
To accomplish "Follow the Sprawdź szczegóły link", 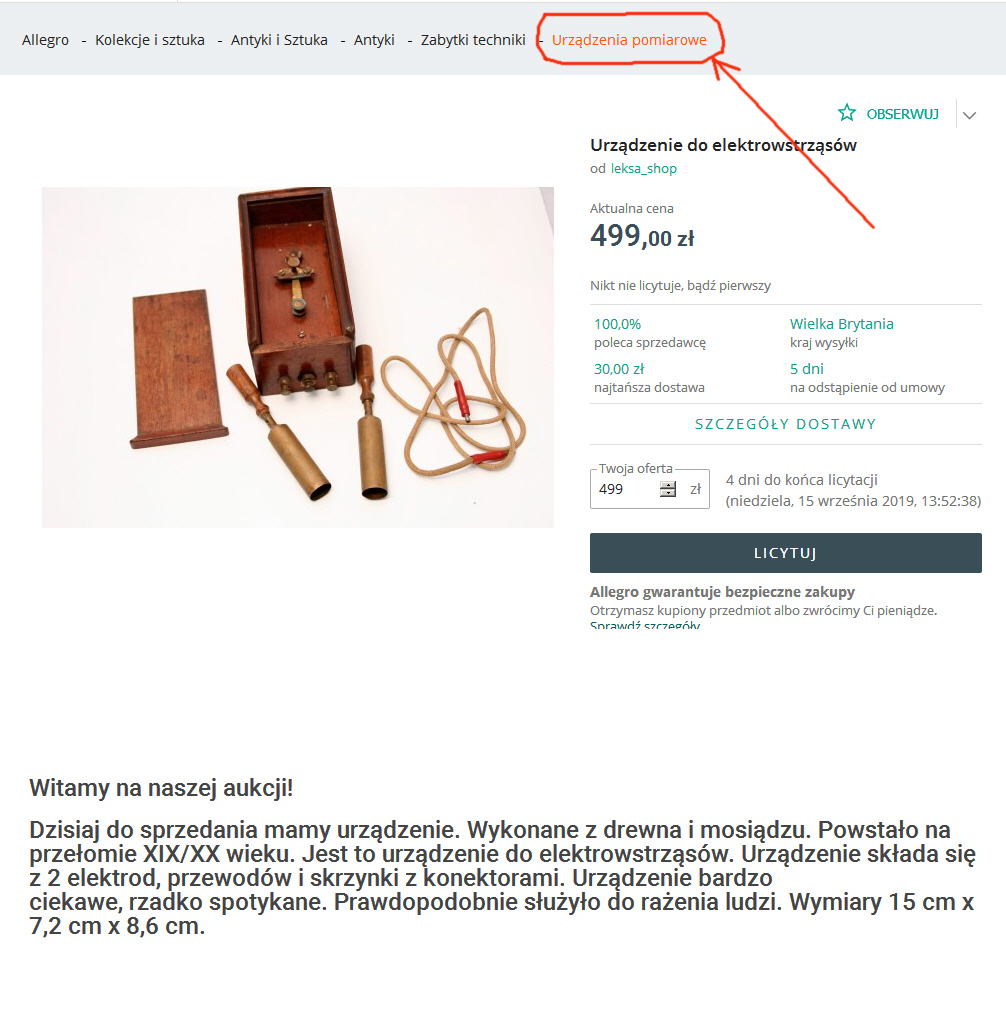I will click(x=644, y=625).
